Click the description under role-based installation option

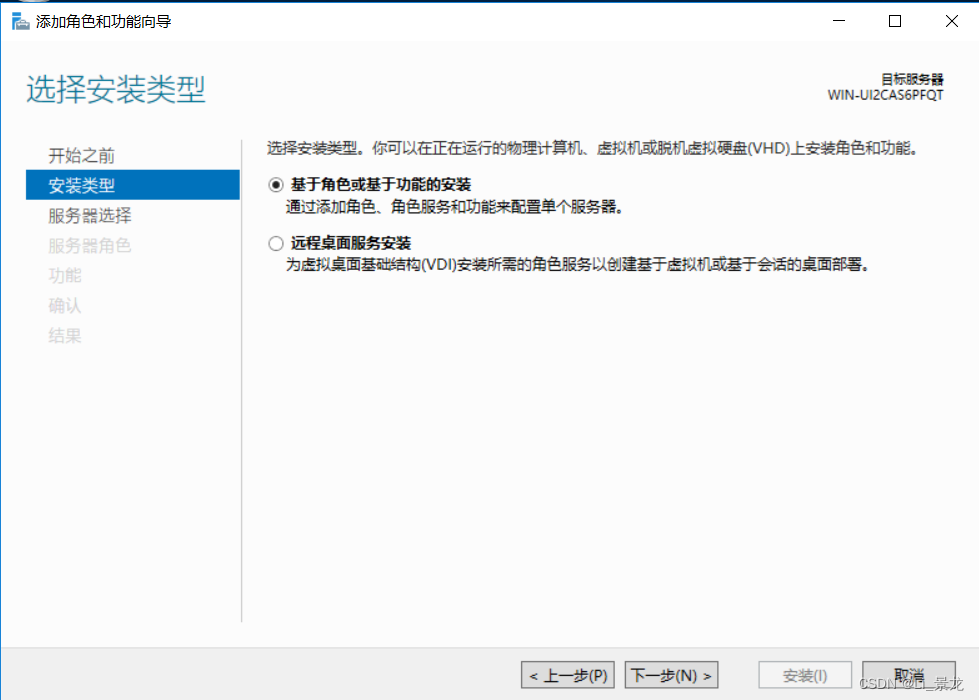tap(455, 207)
